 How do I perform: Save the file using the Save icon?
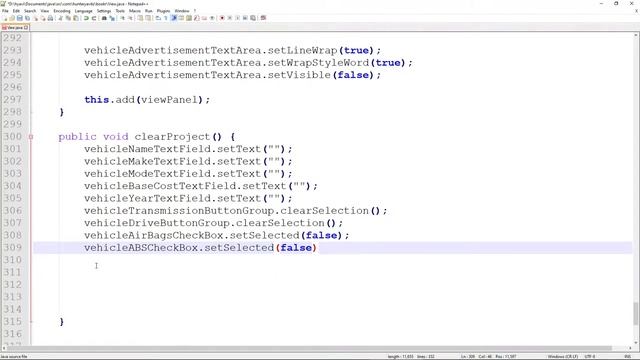point(20,18)
